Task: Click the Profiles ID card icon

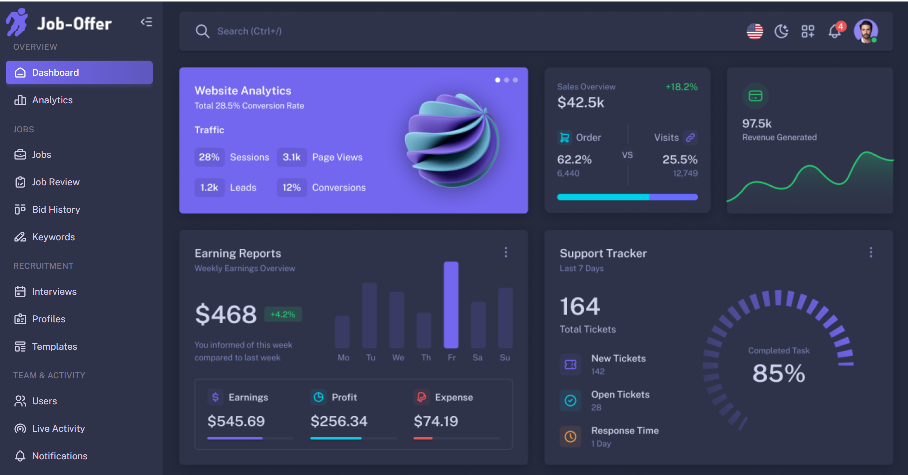Action: (x=20, y=319)
